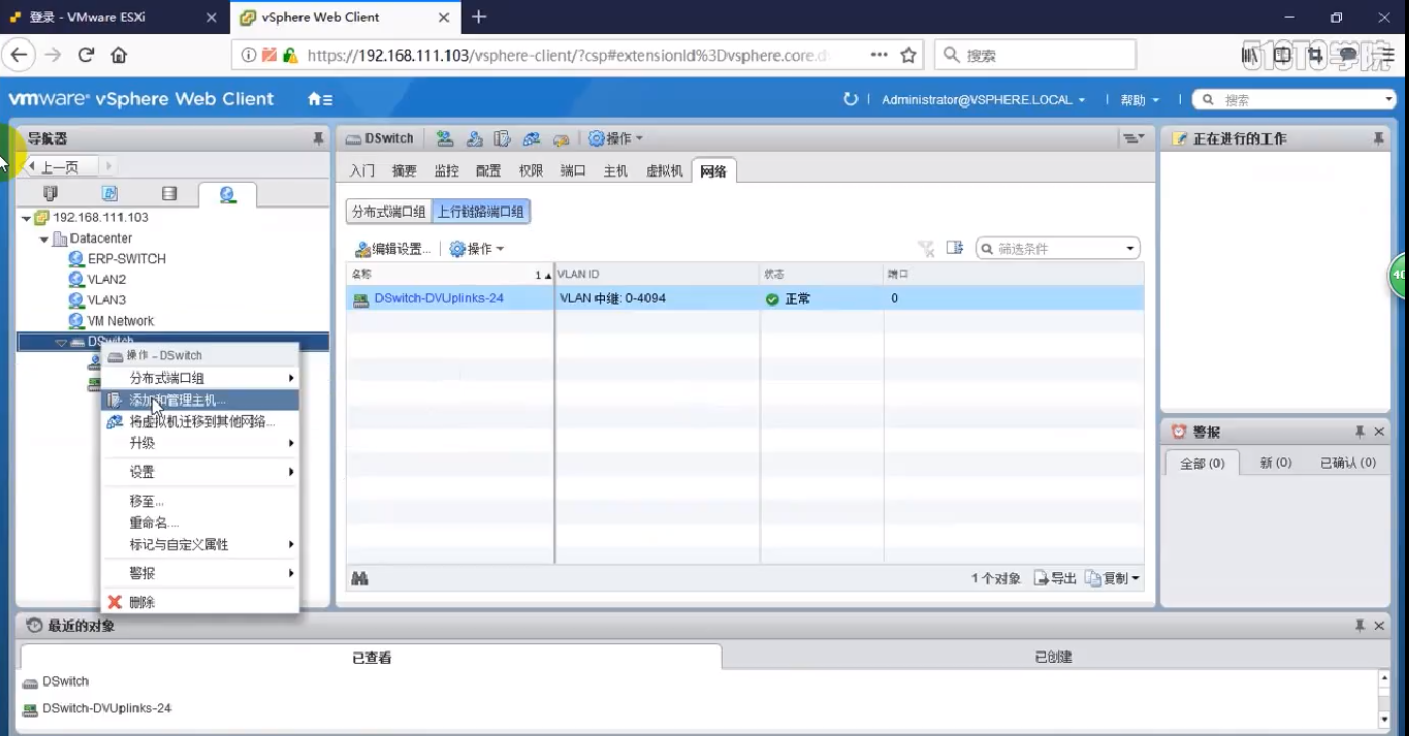This screenshot has width=1409, height=736.
Task: Open the 升级 context submenu
Action: (200, 443)
